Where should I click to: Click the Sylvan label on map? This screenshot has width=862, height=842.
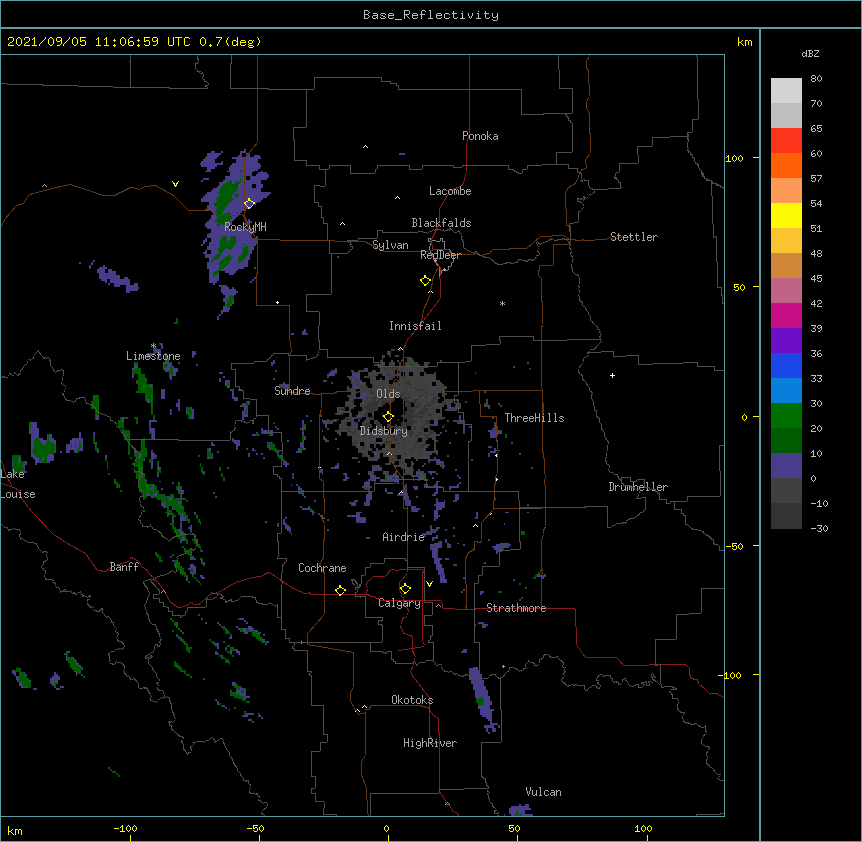(x=390, y=245)
